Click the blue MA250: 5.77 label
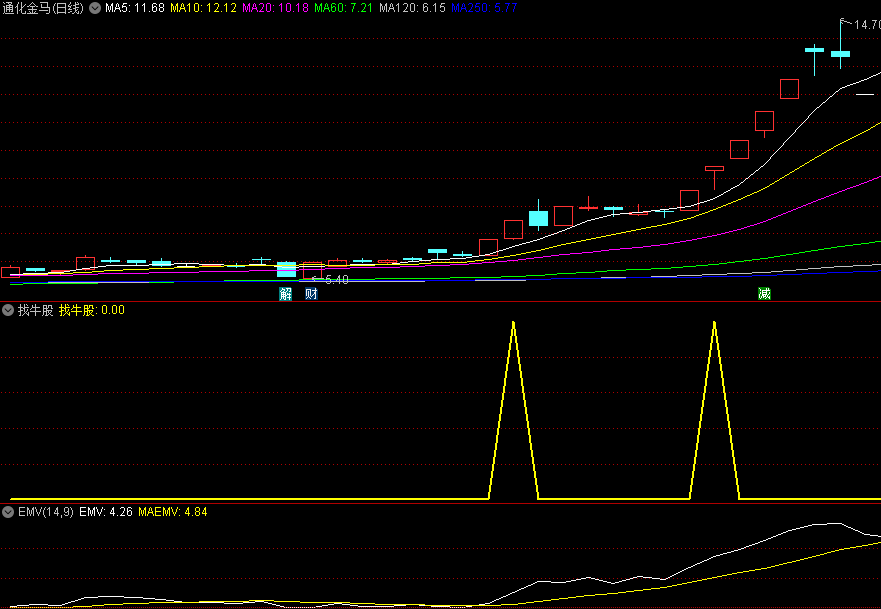This screenshot has width=881, height=609. point(484,8)
